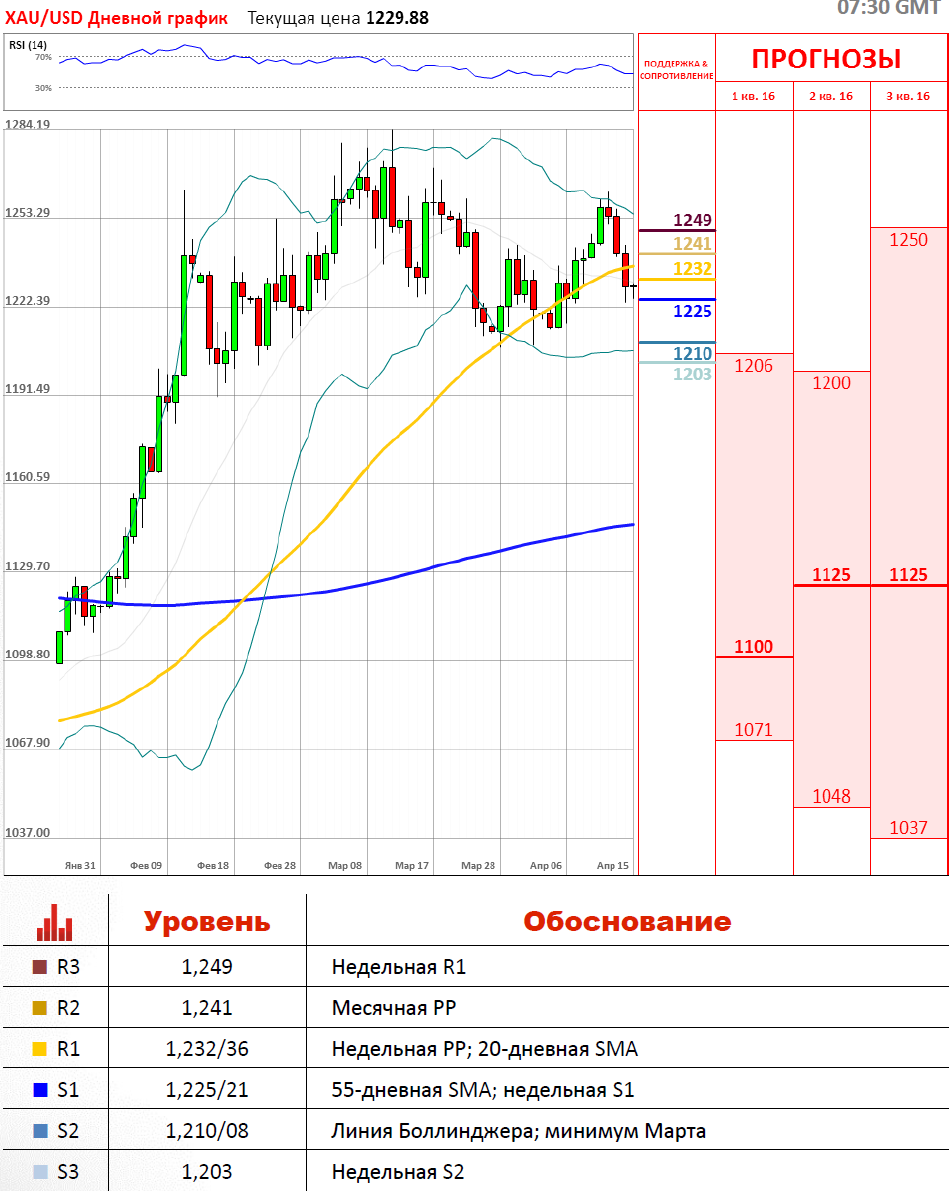Click the S1 blue color swatch
Viewport: 950px width, 1191px height.
pyautogui.click(x=40, y=1090)
